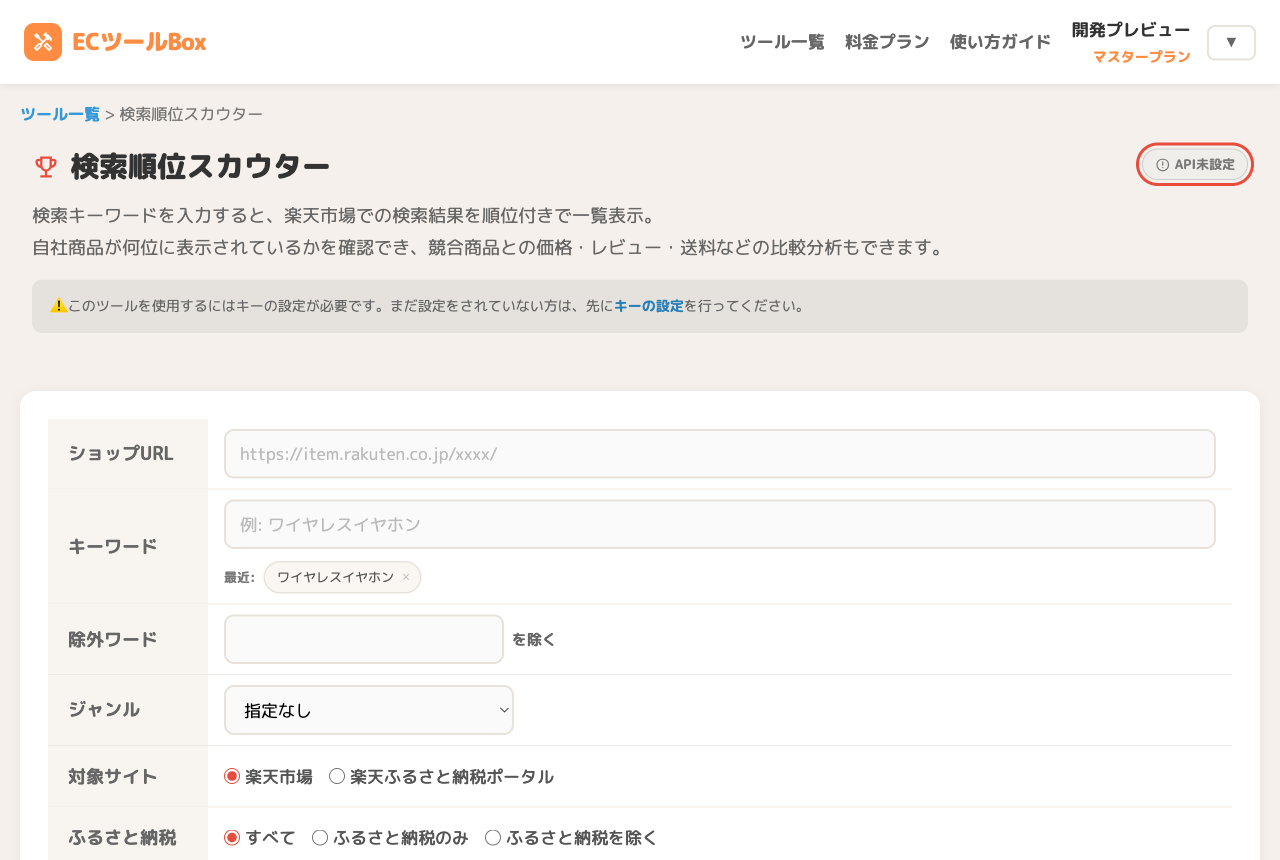Viewport: 1280px width, 860px height.
Task: Click the 対象サイト row label
Action: (x=113, y=776)
